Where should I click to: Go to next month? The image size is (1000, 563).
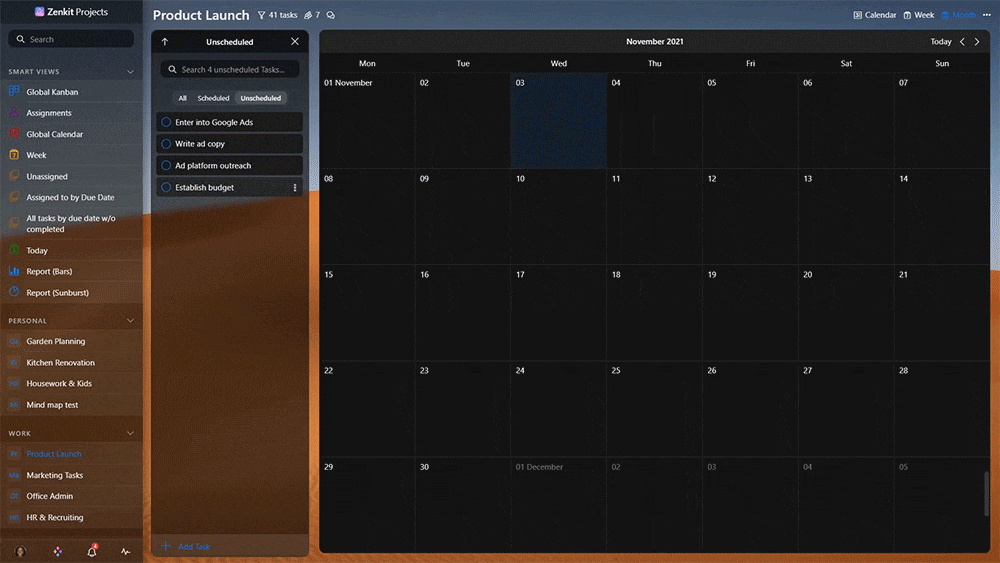click(977, 41)
